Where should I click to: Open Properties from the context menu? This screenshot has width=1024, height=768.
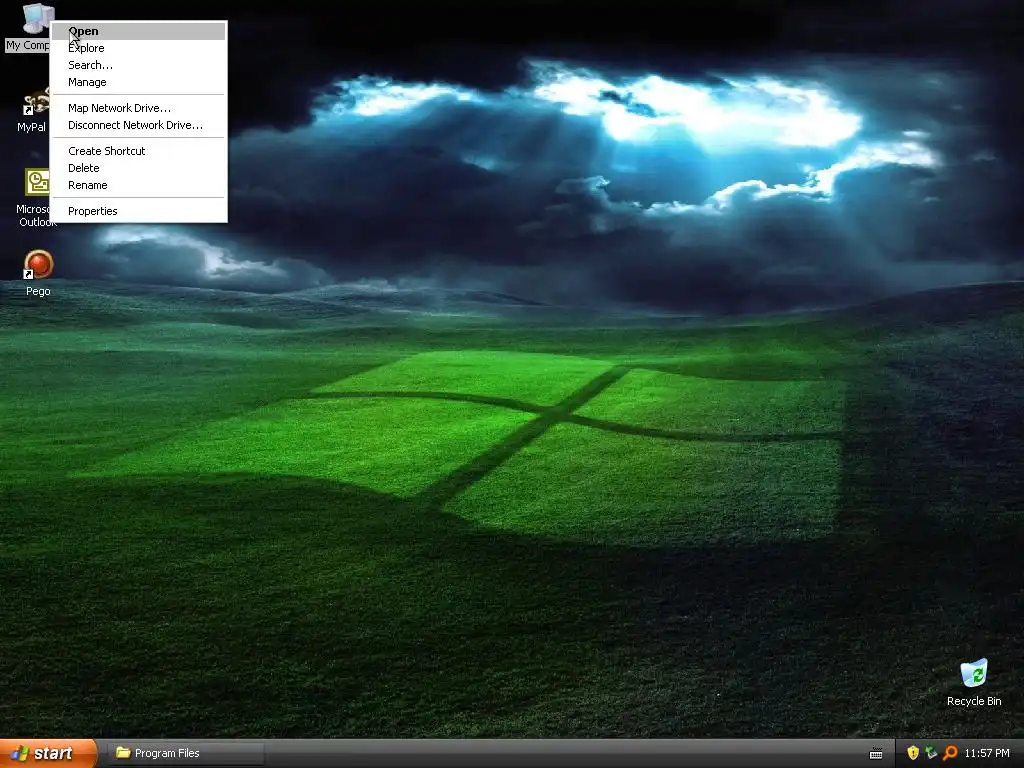click(x=138, y=211)
